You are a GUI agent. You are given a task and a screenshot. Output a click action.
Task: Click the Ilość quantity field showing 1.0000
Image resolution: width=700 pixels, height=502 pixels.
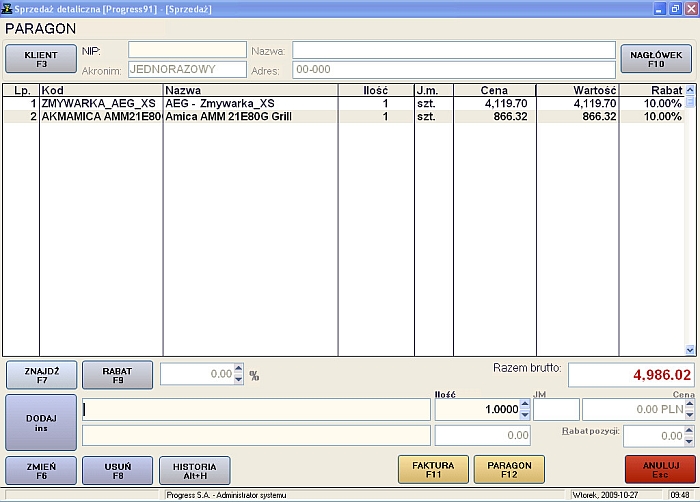(478, 410)
